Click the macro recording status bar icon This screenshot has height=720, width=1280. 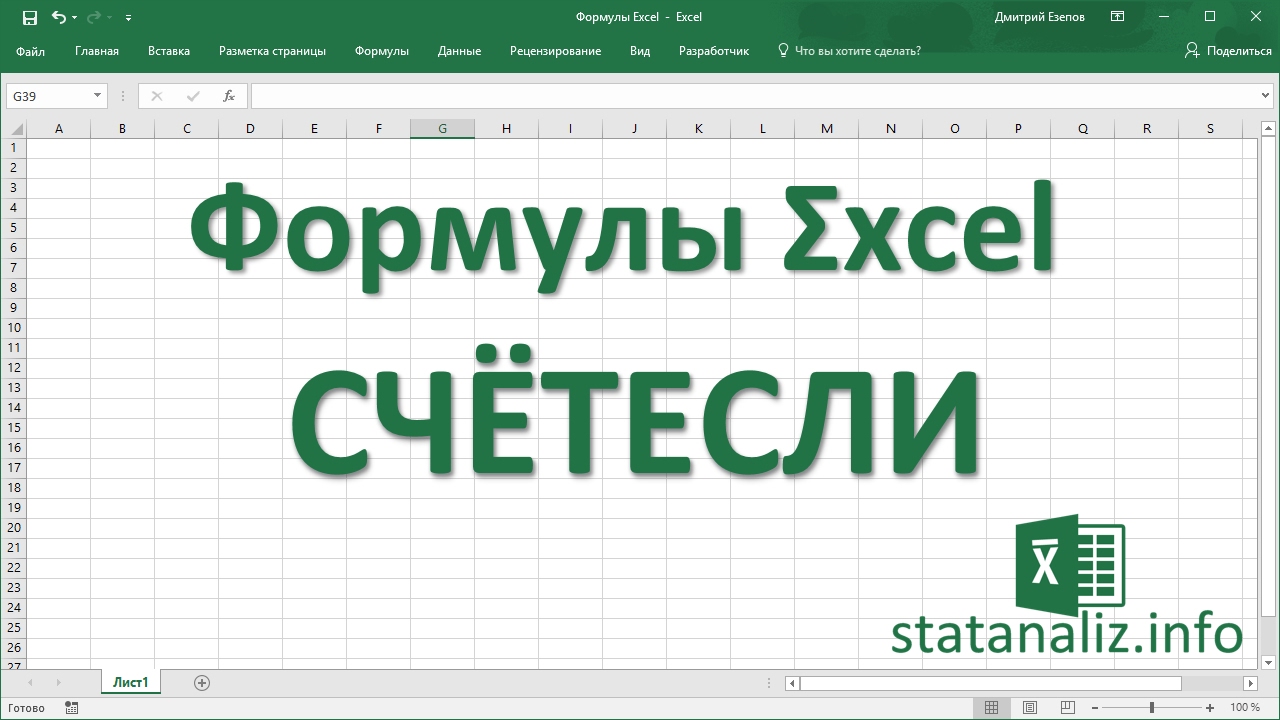71,708
